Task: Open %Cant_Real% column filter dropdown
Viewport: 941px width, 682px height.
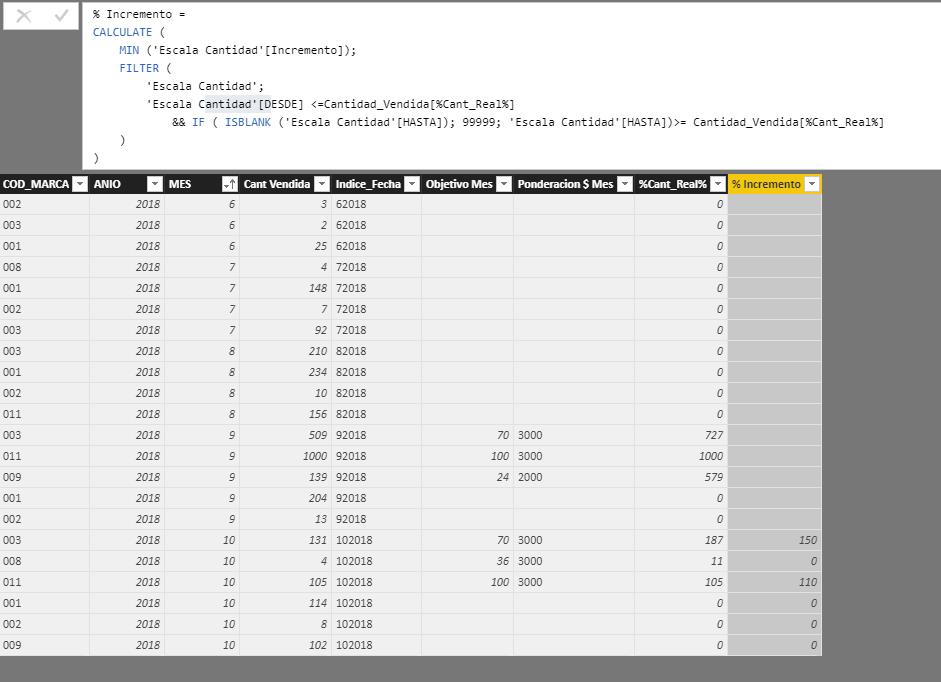Action: [x=718, y=184]
